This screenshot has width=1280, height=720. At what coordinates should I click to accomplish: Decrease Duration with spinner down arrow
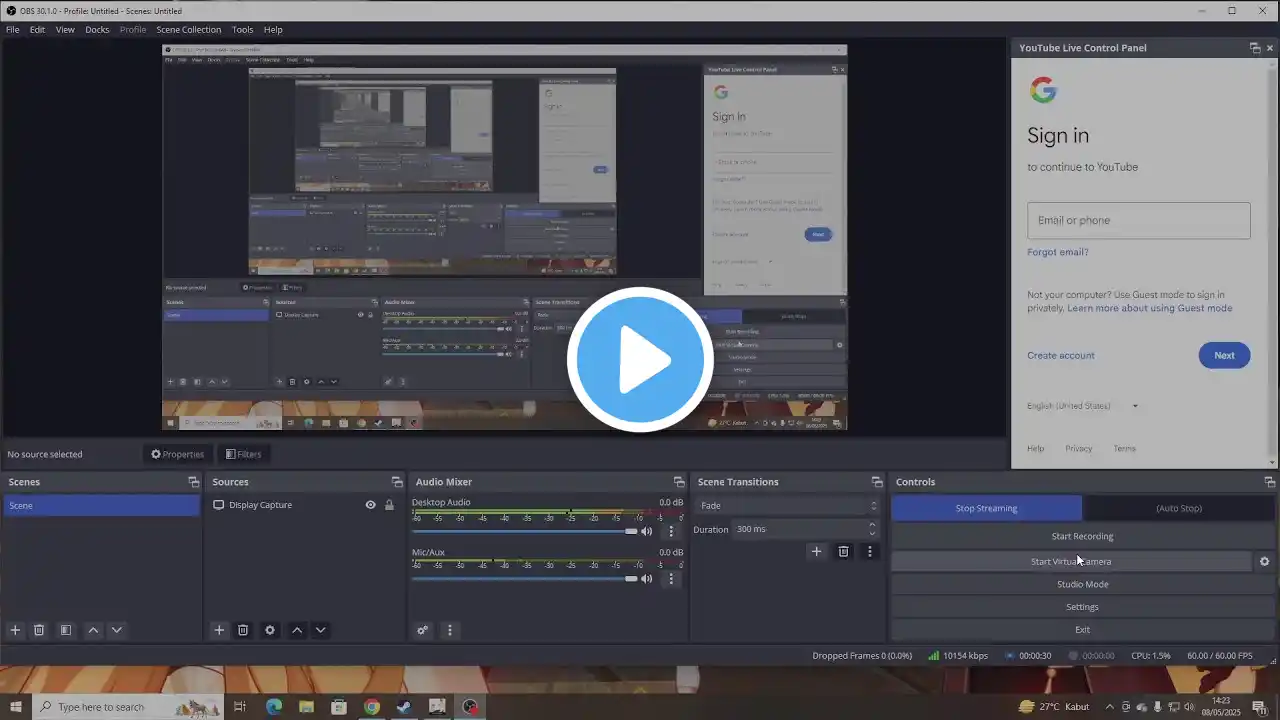pos(872,534)
